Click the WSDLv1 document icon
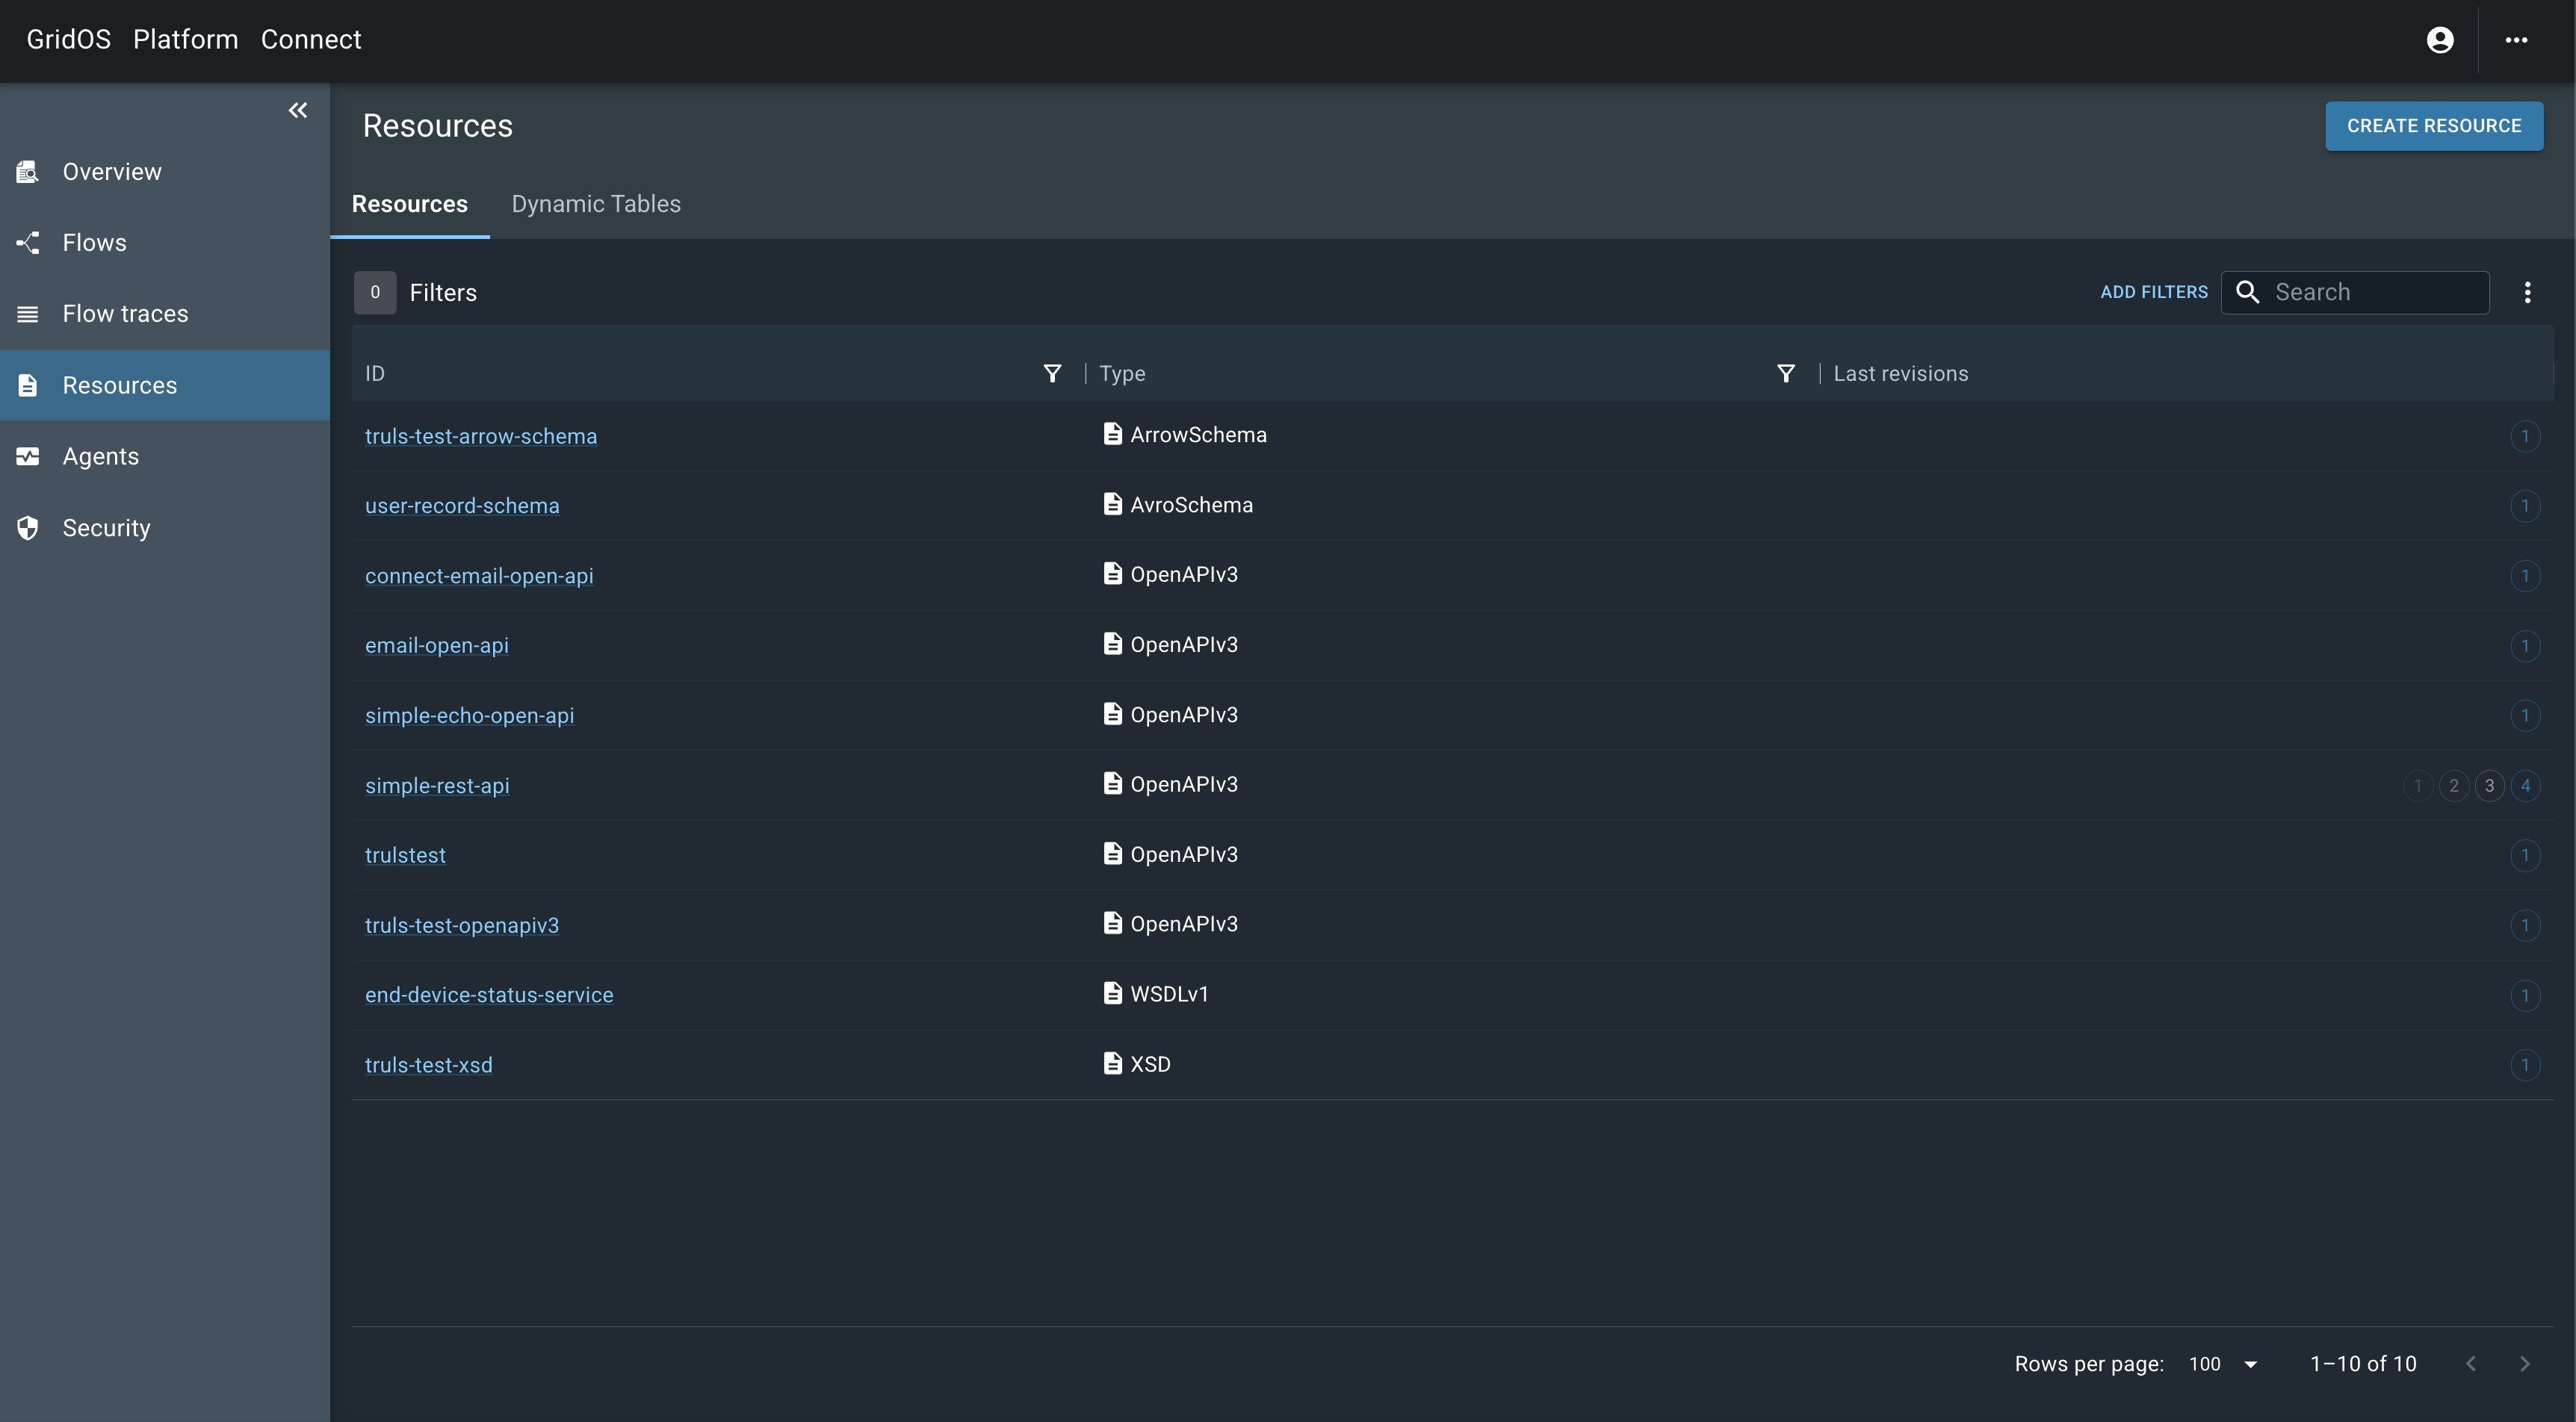 click(1112, 993)
